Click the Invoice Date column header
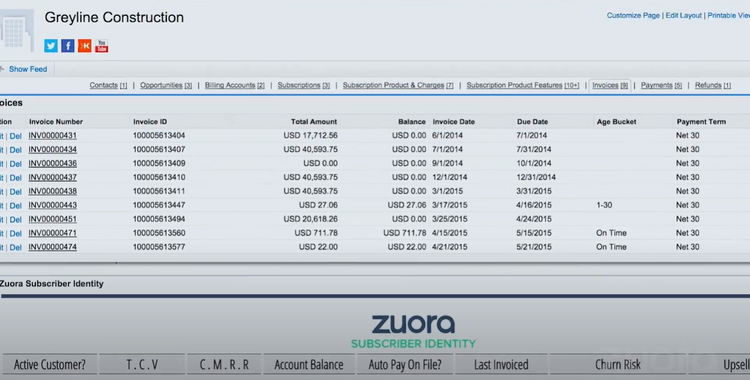 [x=453, y=122]
